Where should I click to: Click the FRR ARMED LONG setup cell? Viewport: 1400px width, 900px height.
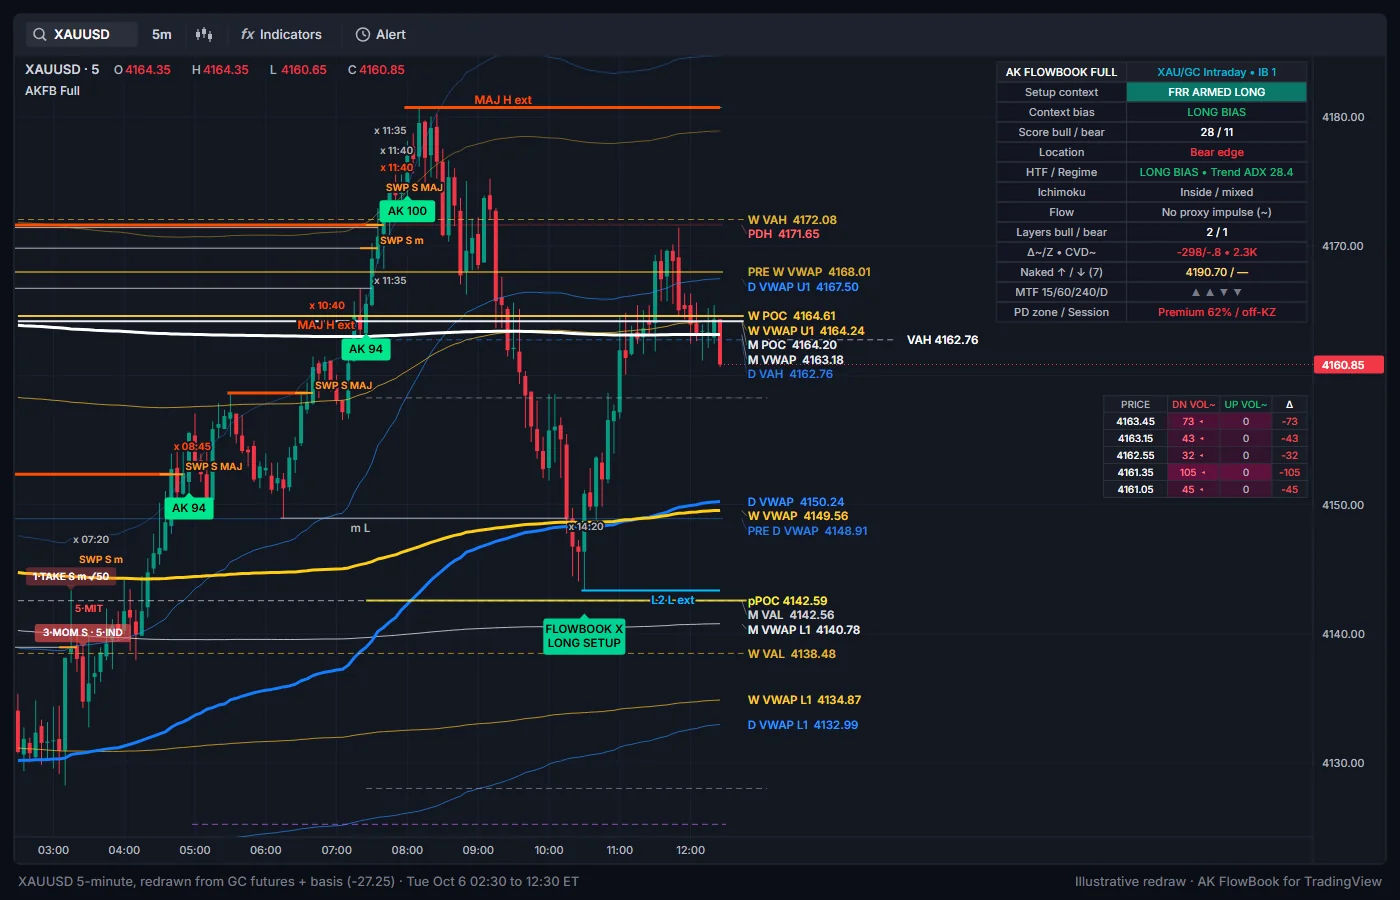click(x=1216, y=92)
